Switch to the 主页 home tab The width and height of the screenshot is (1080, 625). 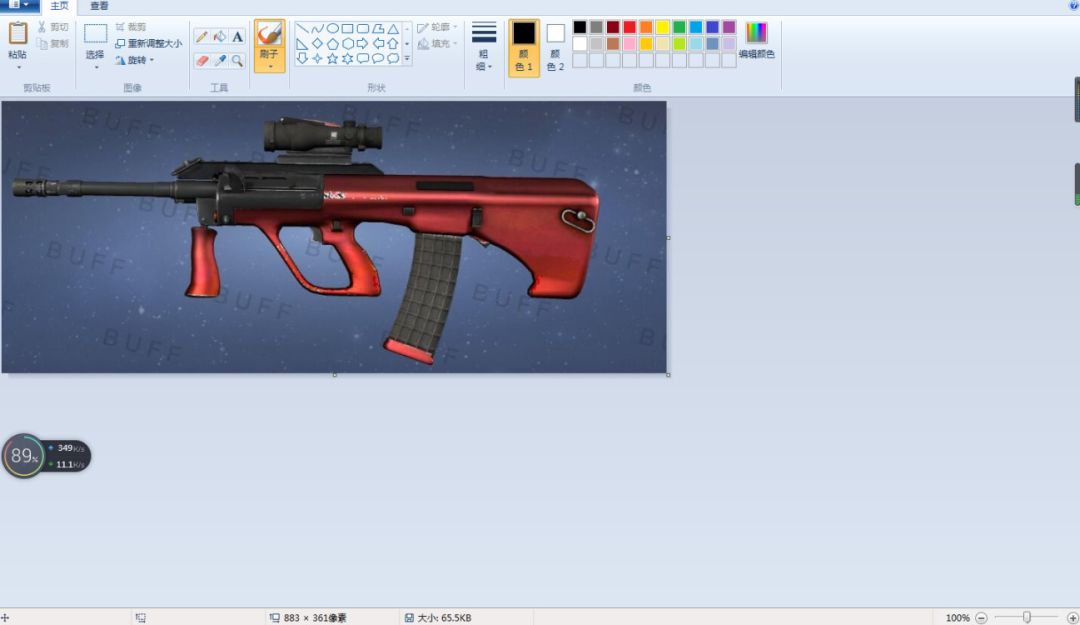[59, 6]
